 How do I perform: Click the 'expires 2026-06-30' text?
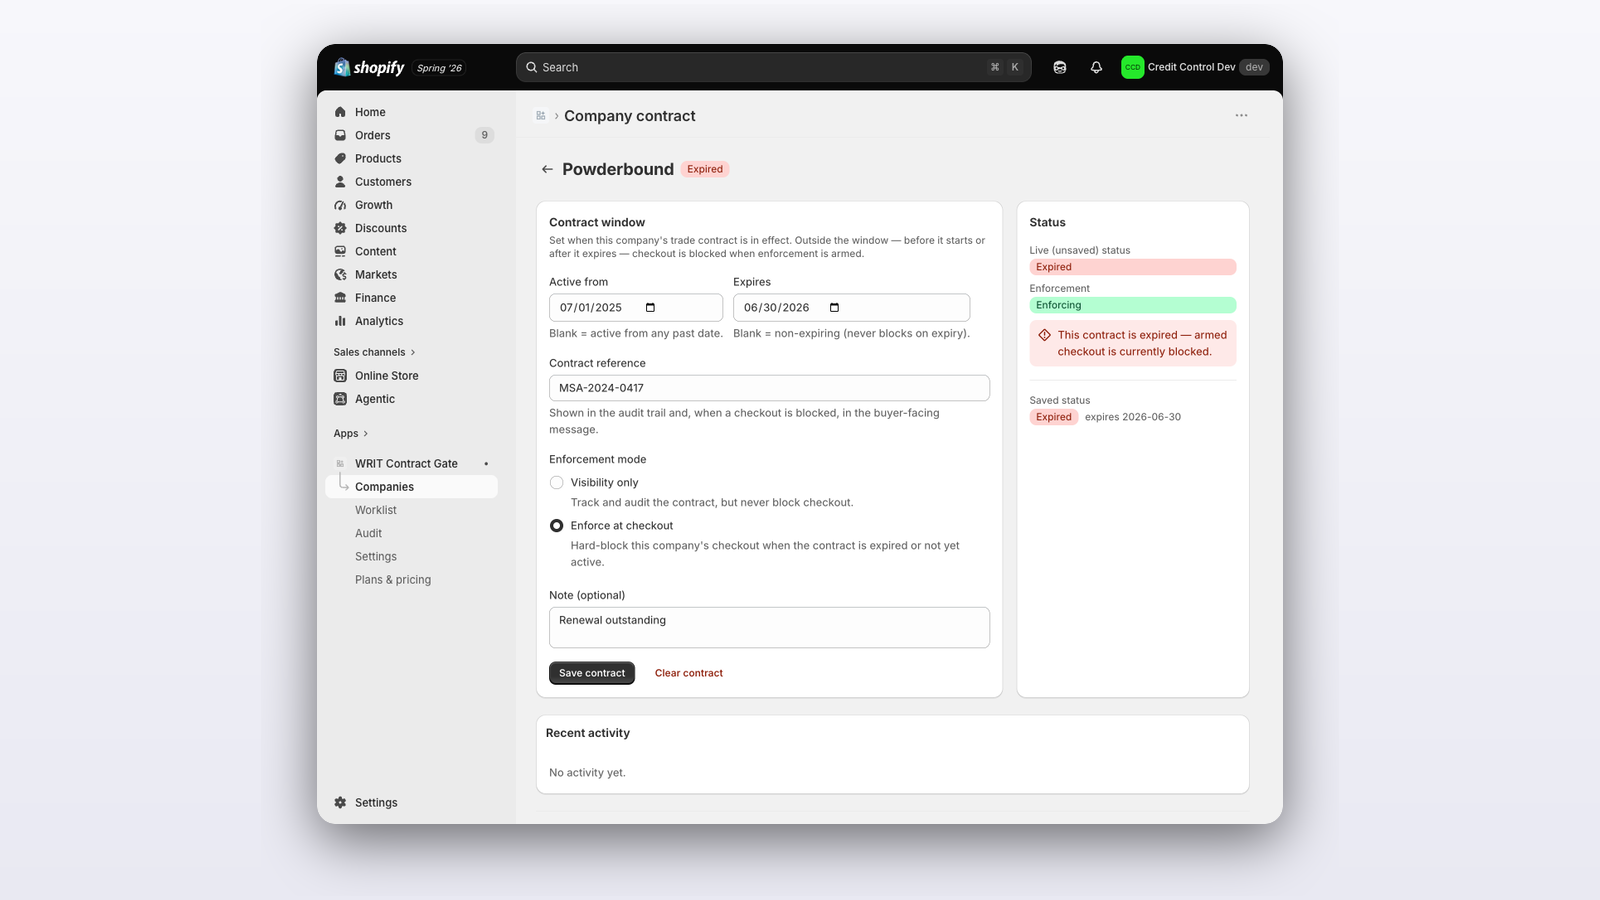pos(1133,417)
